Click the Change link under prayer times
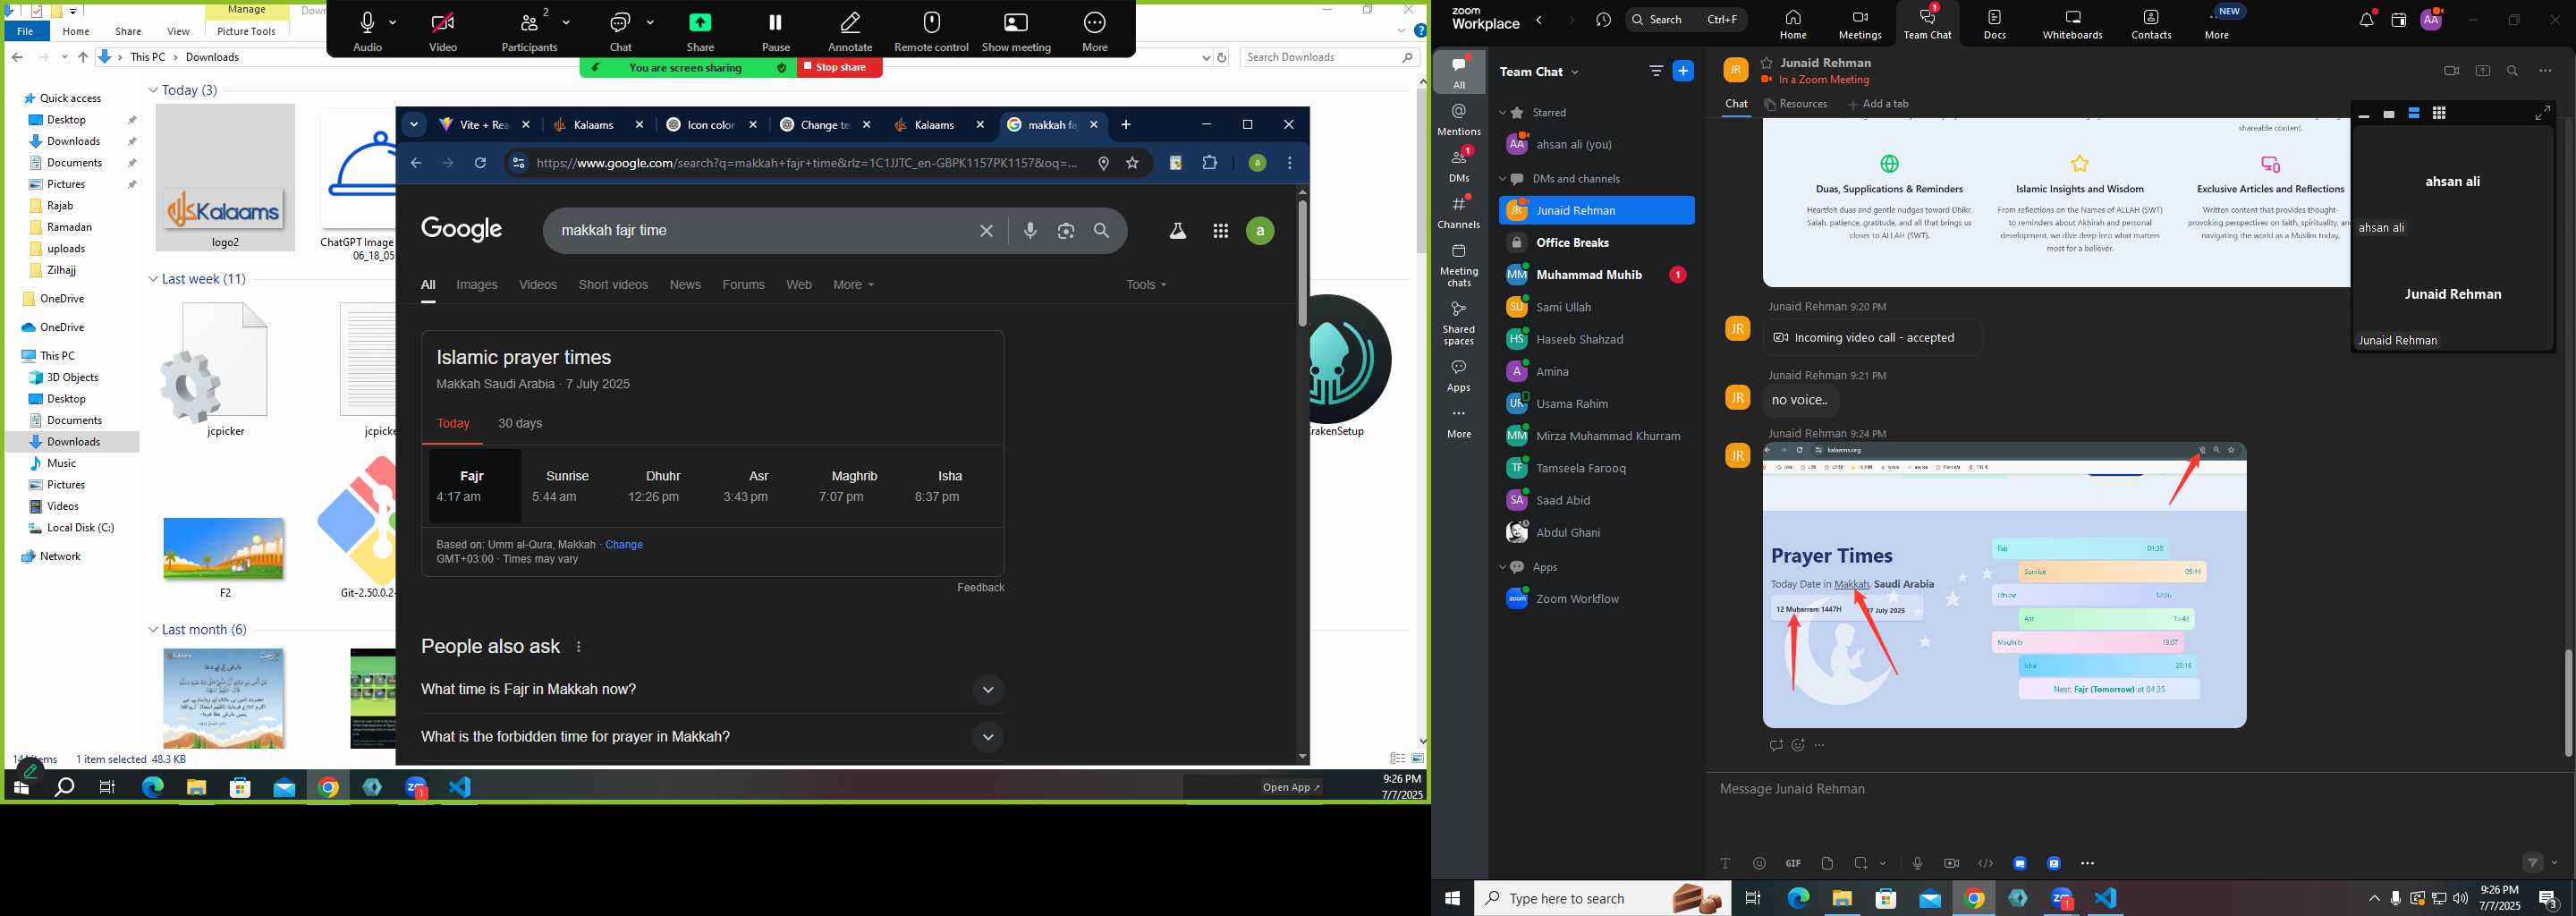 (624, 545)
